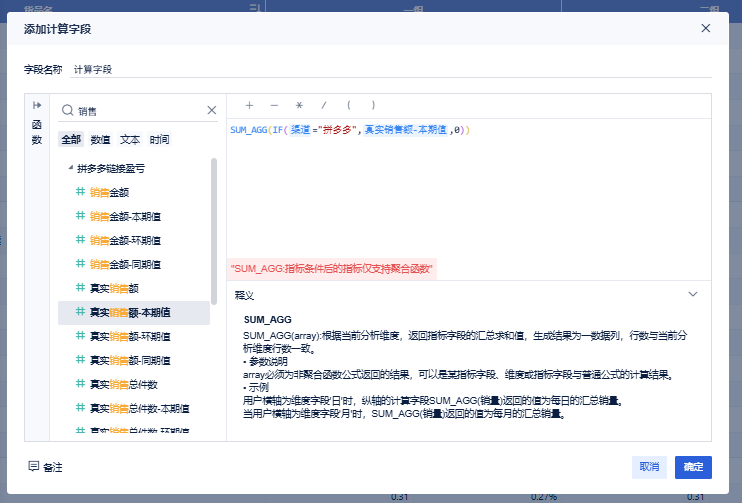Switch to the 数值 filter tab
The width and height of the screenshot is (742, 503).
[100, 140]
